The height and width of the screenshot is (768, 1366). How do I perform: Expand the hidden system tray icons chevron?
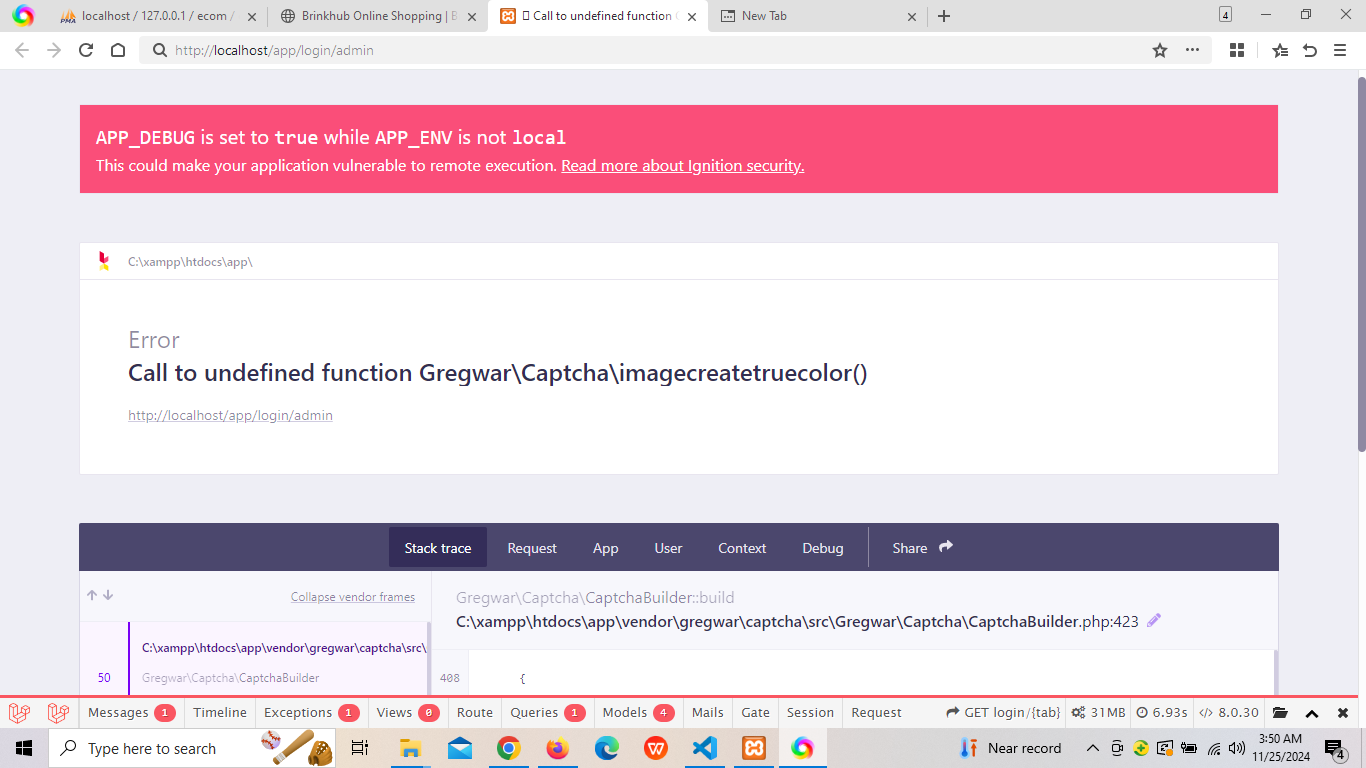[x=1093, y=748]
